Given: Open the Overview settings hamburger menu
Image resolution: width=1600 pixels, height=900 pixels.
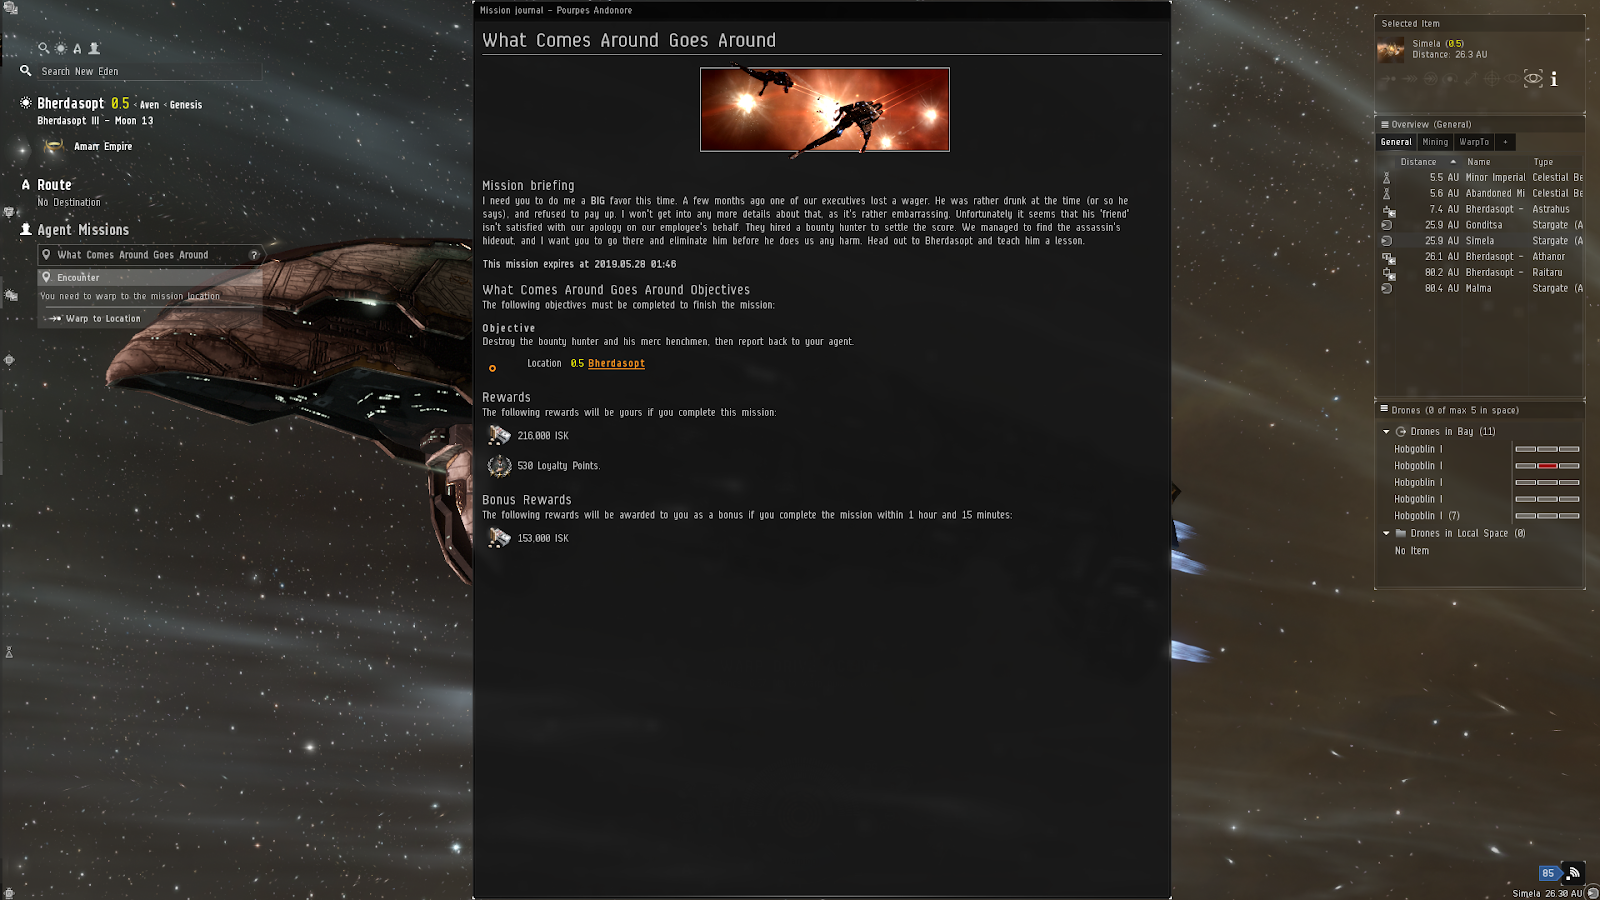Looking at the screenshot, I should tap(1385, 124).
